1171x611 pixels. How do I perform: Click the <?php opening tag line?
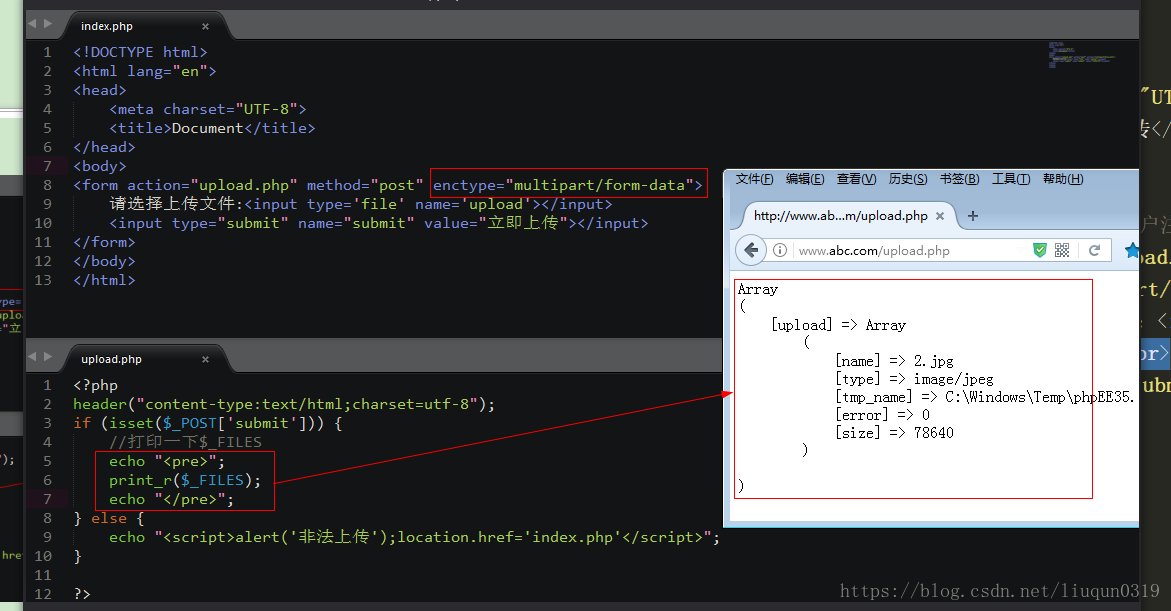[96, 385]
